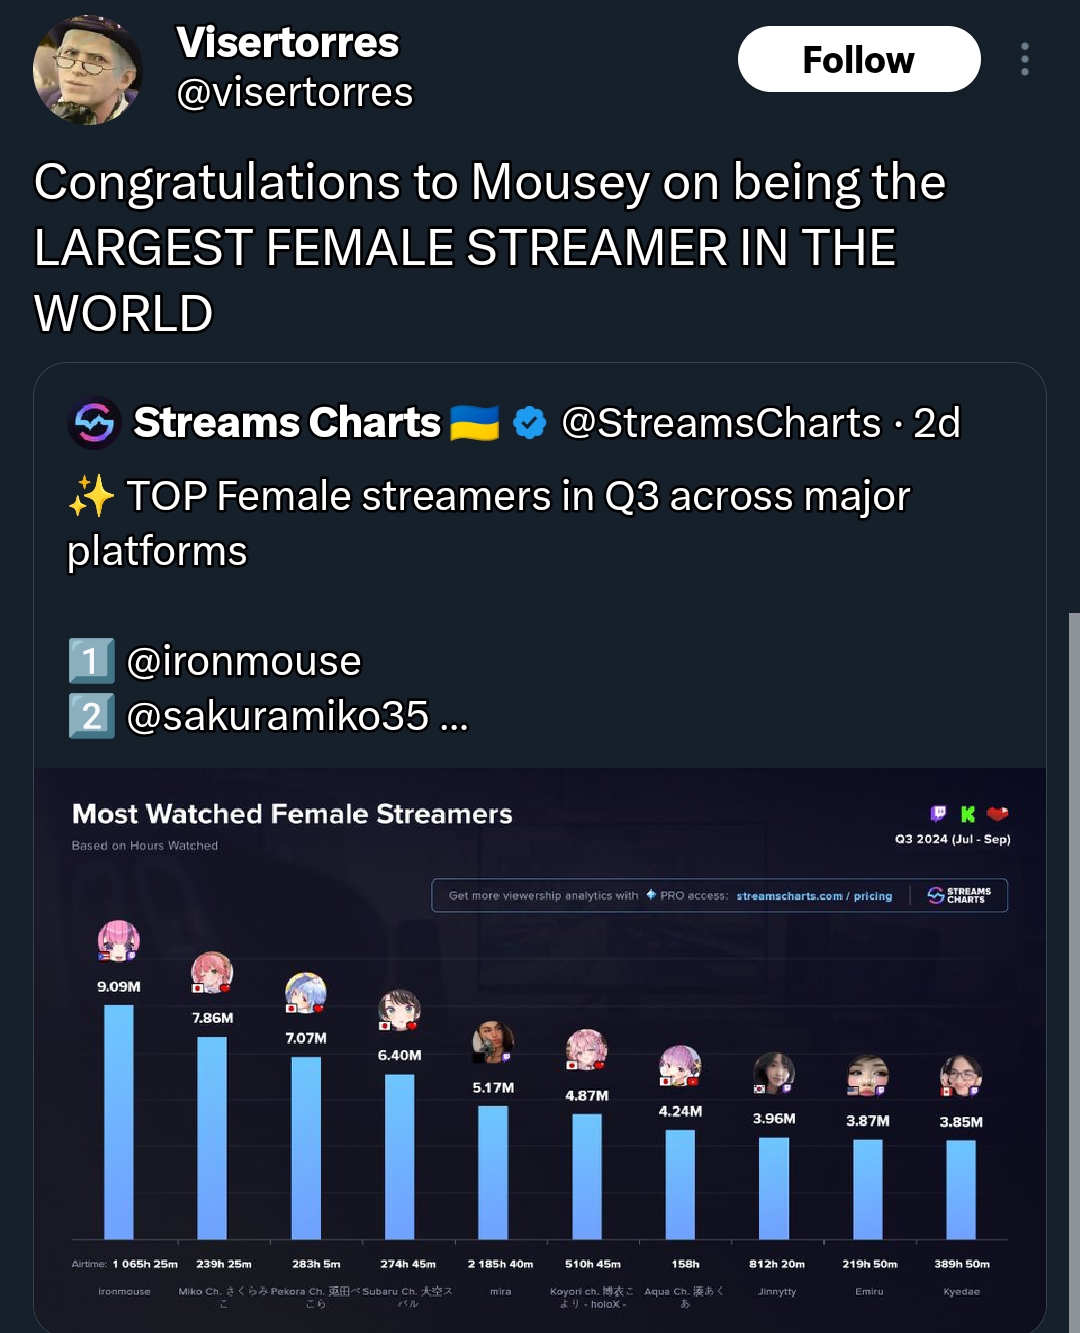This screenshot has width=1080, height=1333.
Task: Click the ironmouse avatar on chart
Action: (118, 942)
